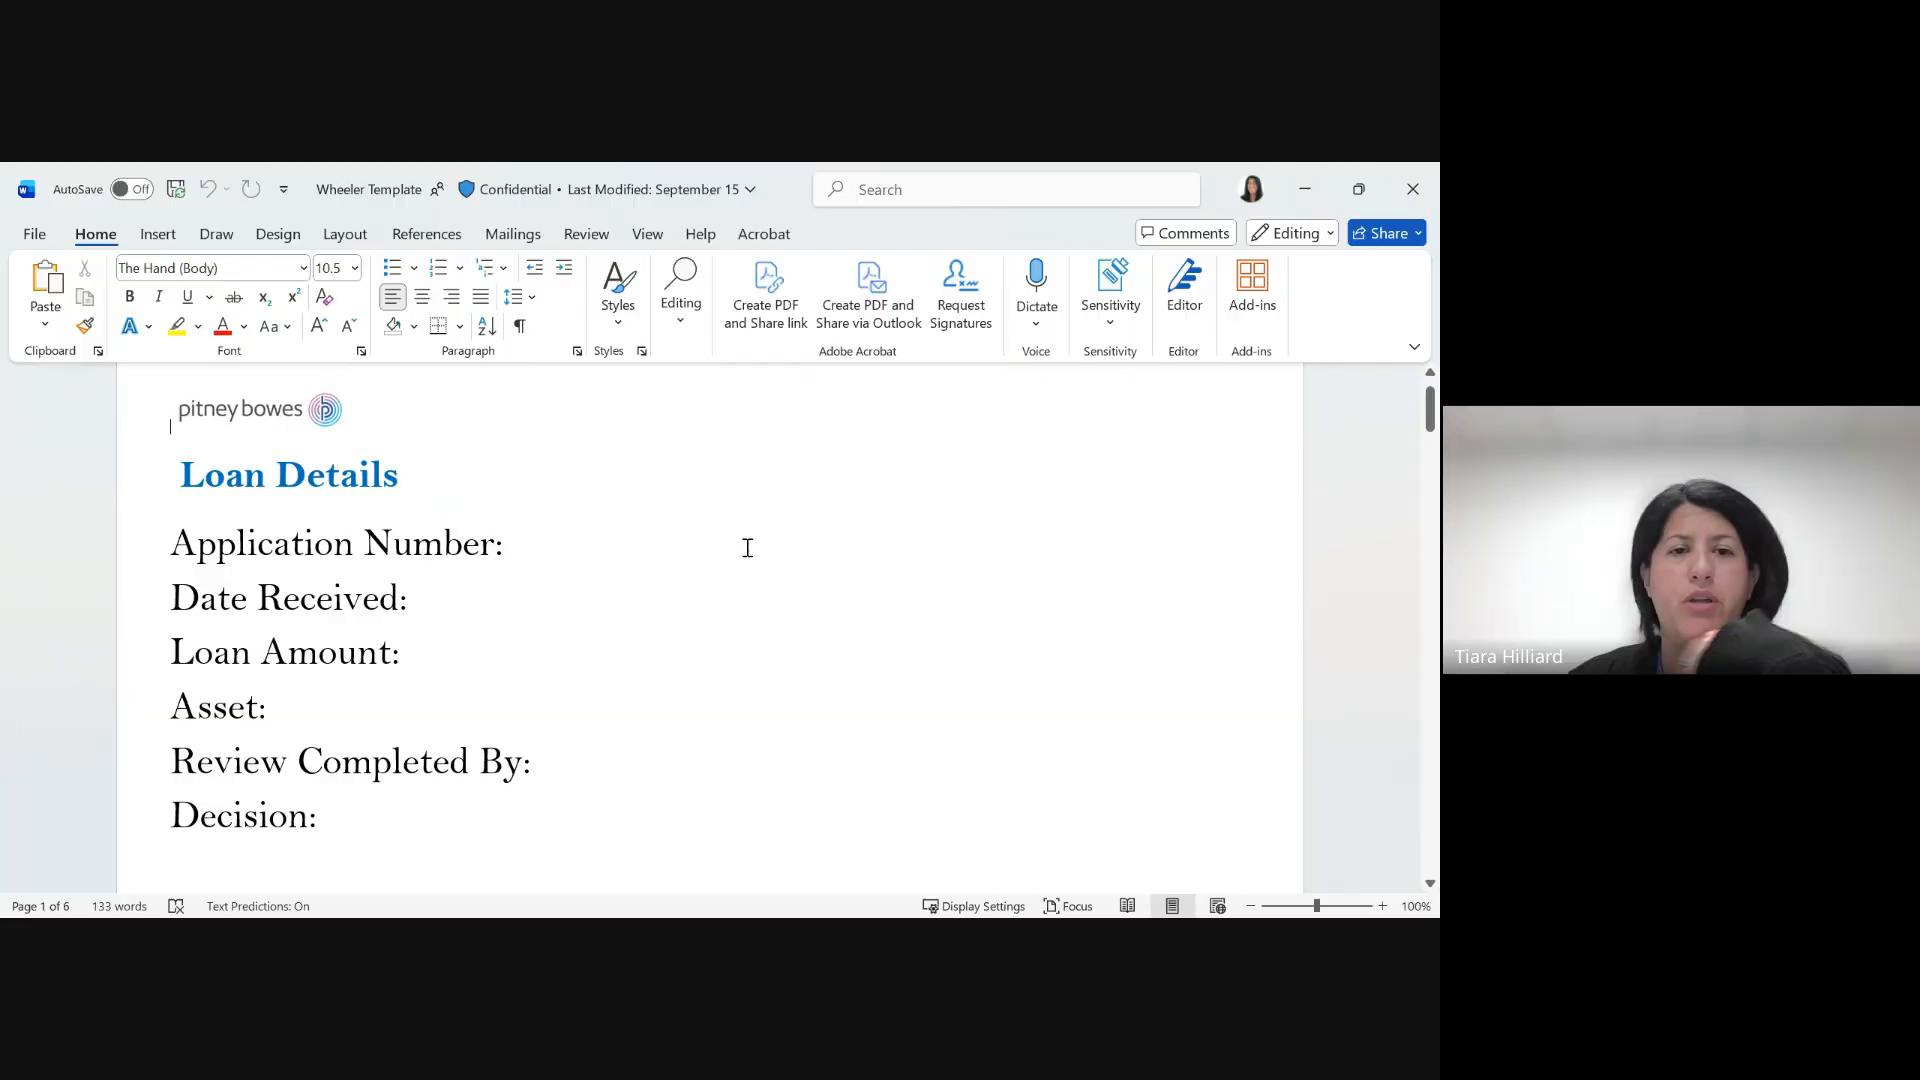
Task: Click the font color red swatch
Action: tap(223, 326)
